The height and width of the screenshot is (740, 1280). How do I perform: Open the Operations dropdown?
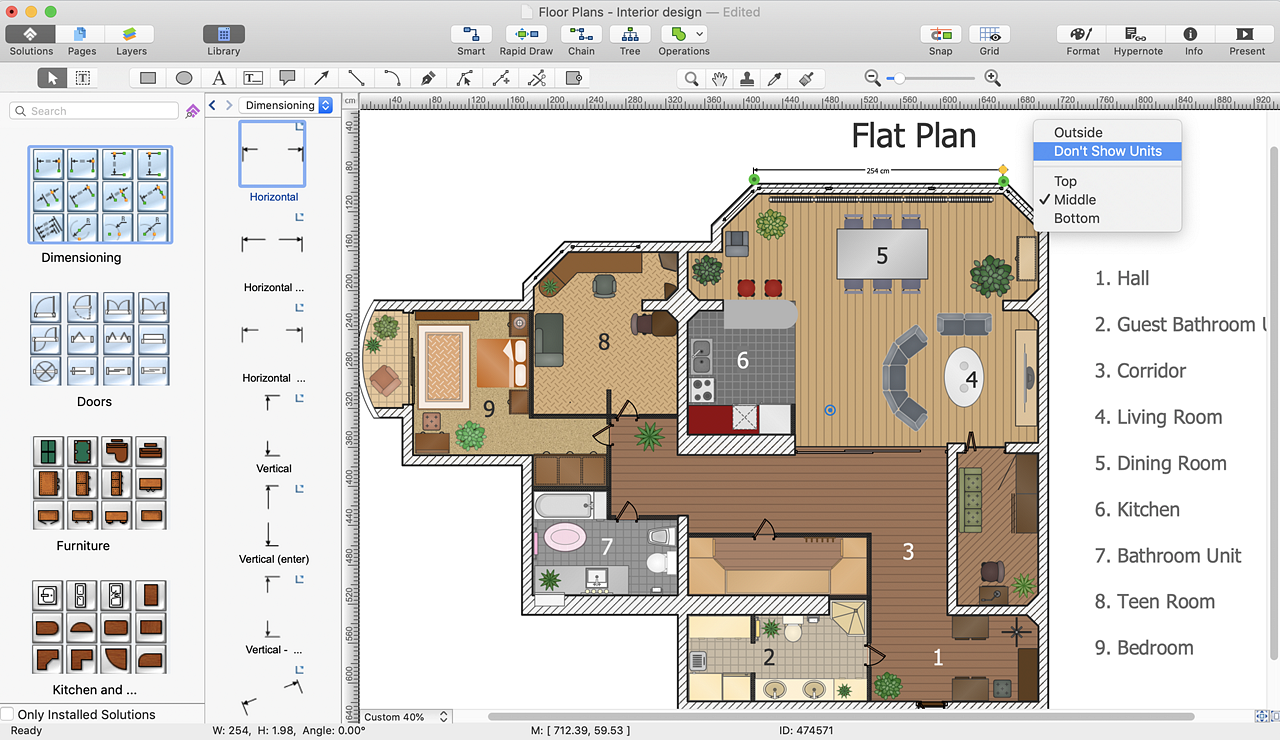684,40
